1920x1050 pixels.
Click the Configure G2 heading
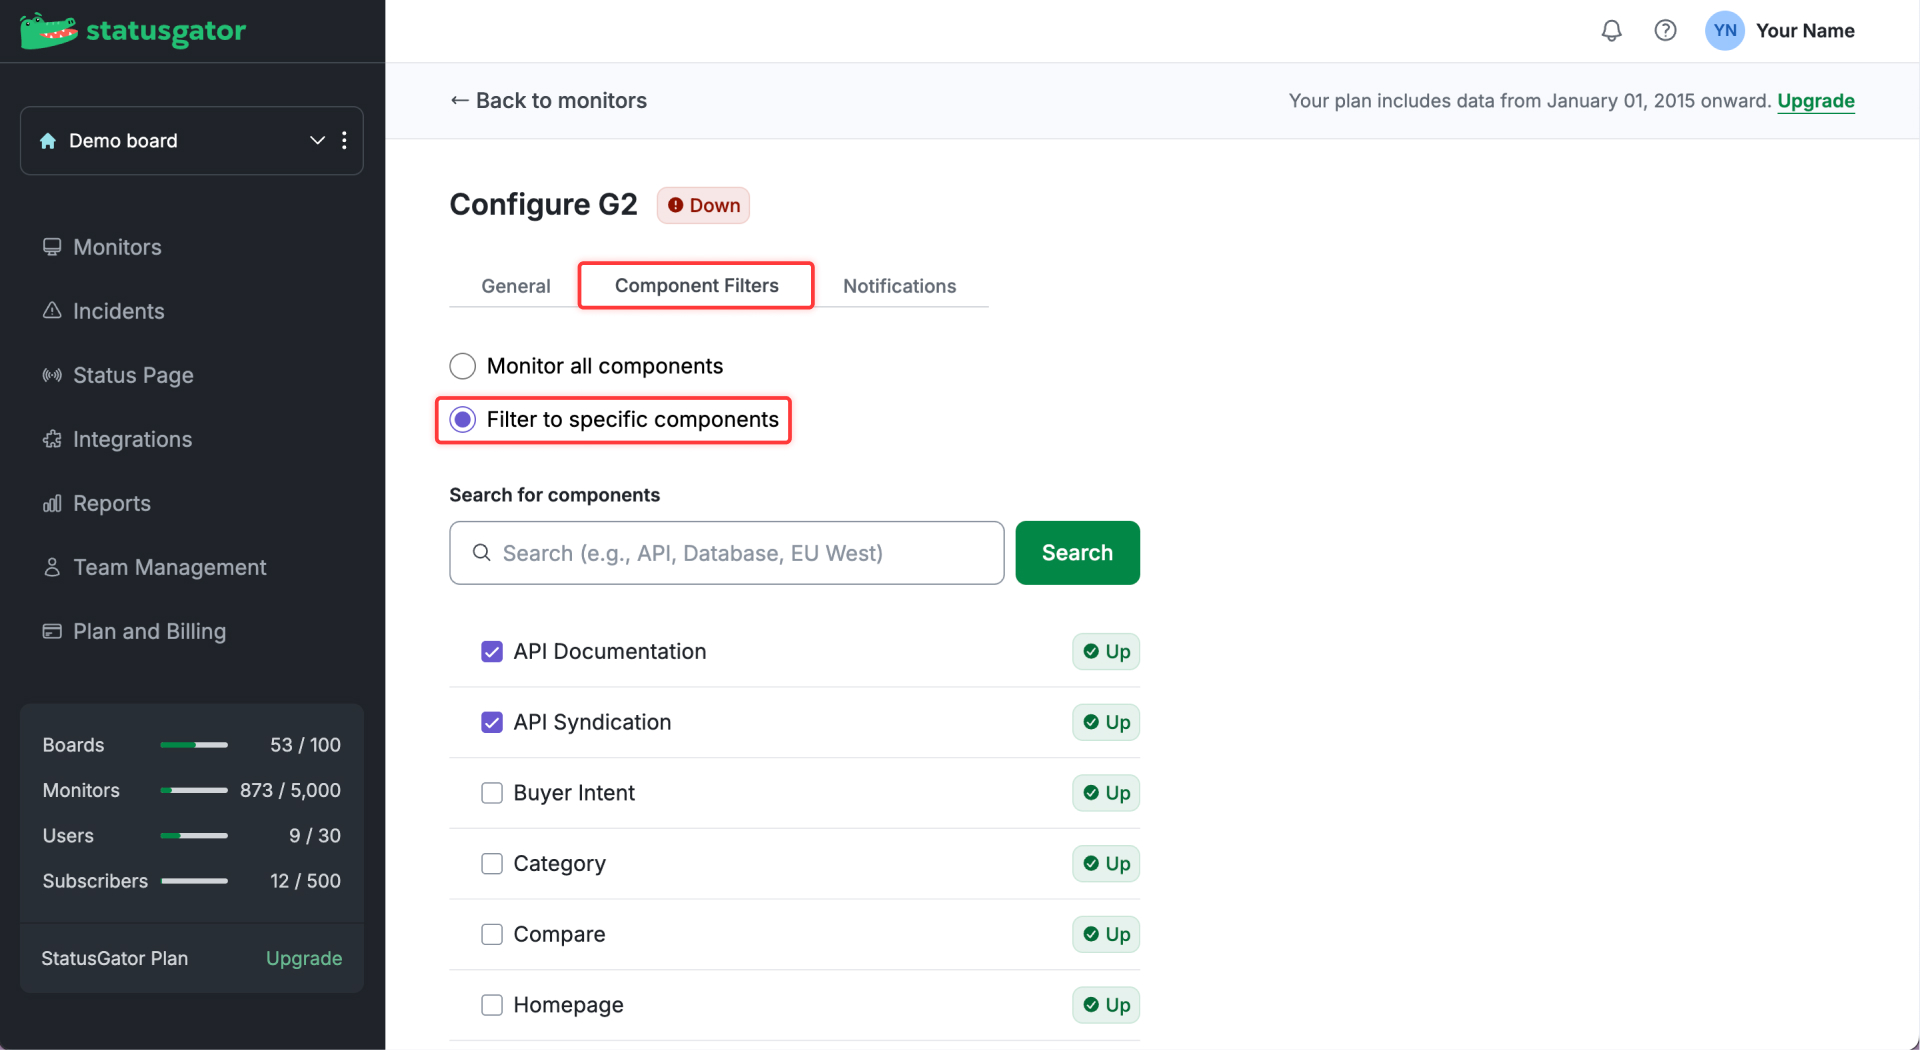[x=543, y=205]
